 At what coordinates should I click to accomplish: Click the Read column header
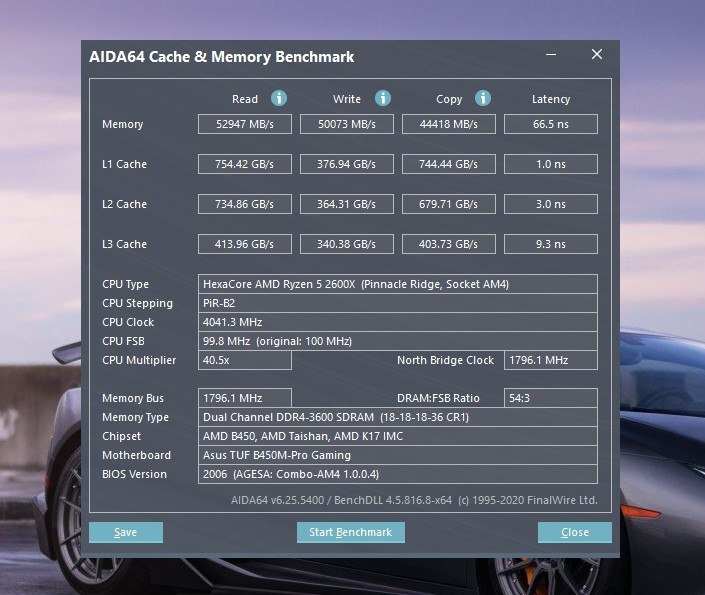(245, 99)
